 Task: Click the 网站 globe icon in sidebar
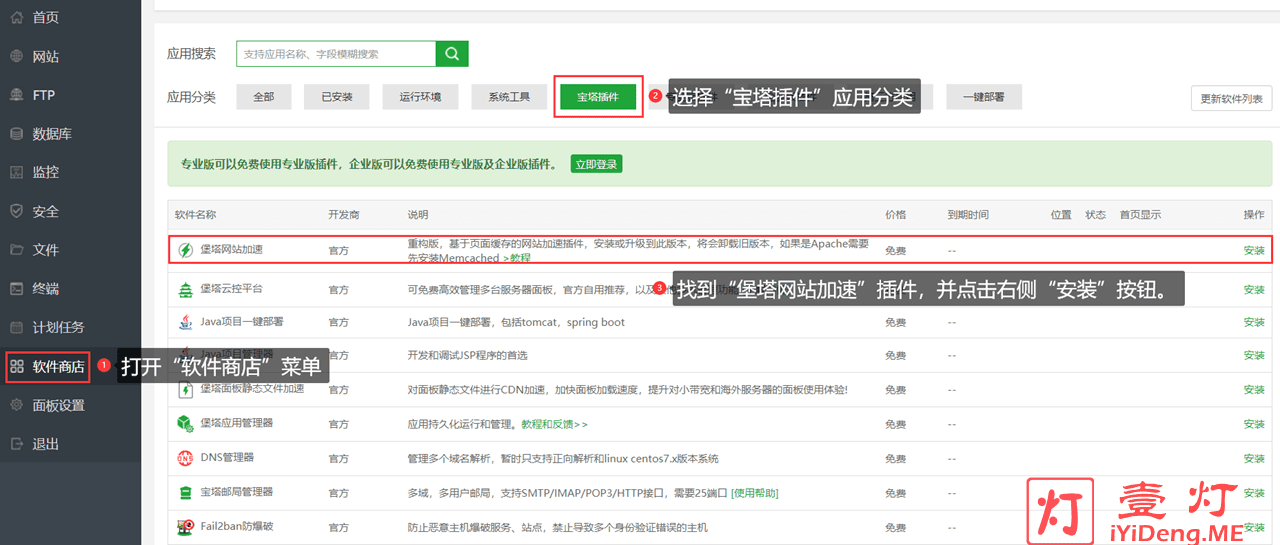pos(16,56)
